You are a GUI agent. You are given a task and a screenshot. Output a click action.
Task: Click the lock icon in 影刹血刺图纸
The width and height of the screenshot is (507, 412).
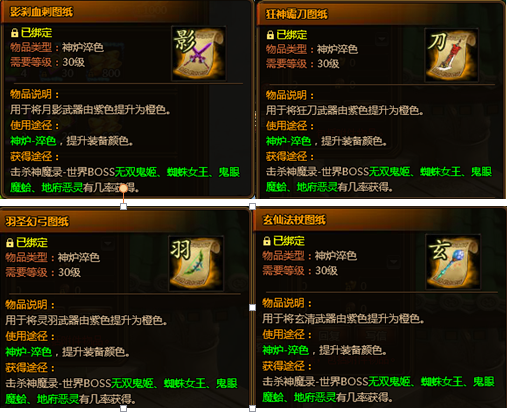[x=14, y=33]
